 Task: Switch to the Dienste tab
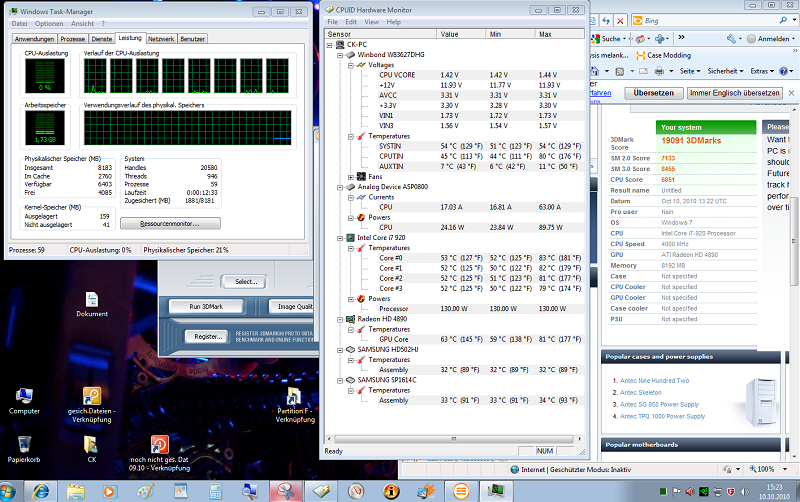[102, 39]
